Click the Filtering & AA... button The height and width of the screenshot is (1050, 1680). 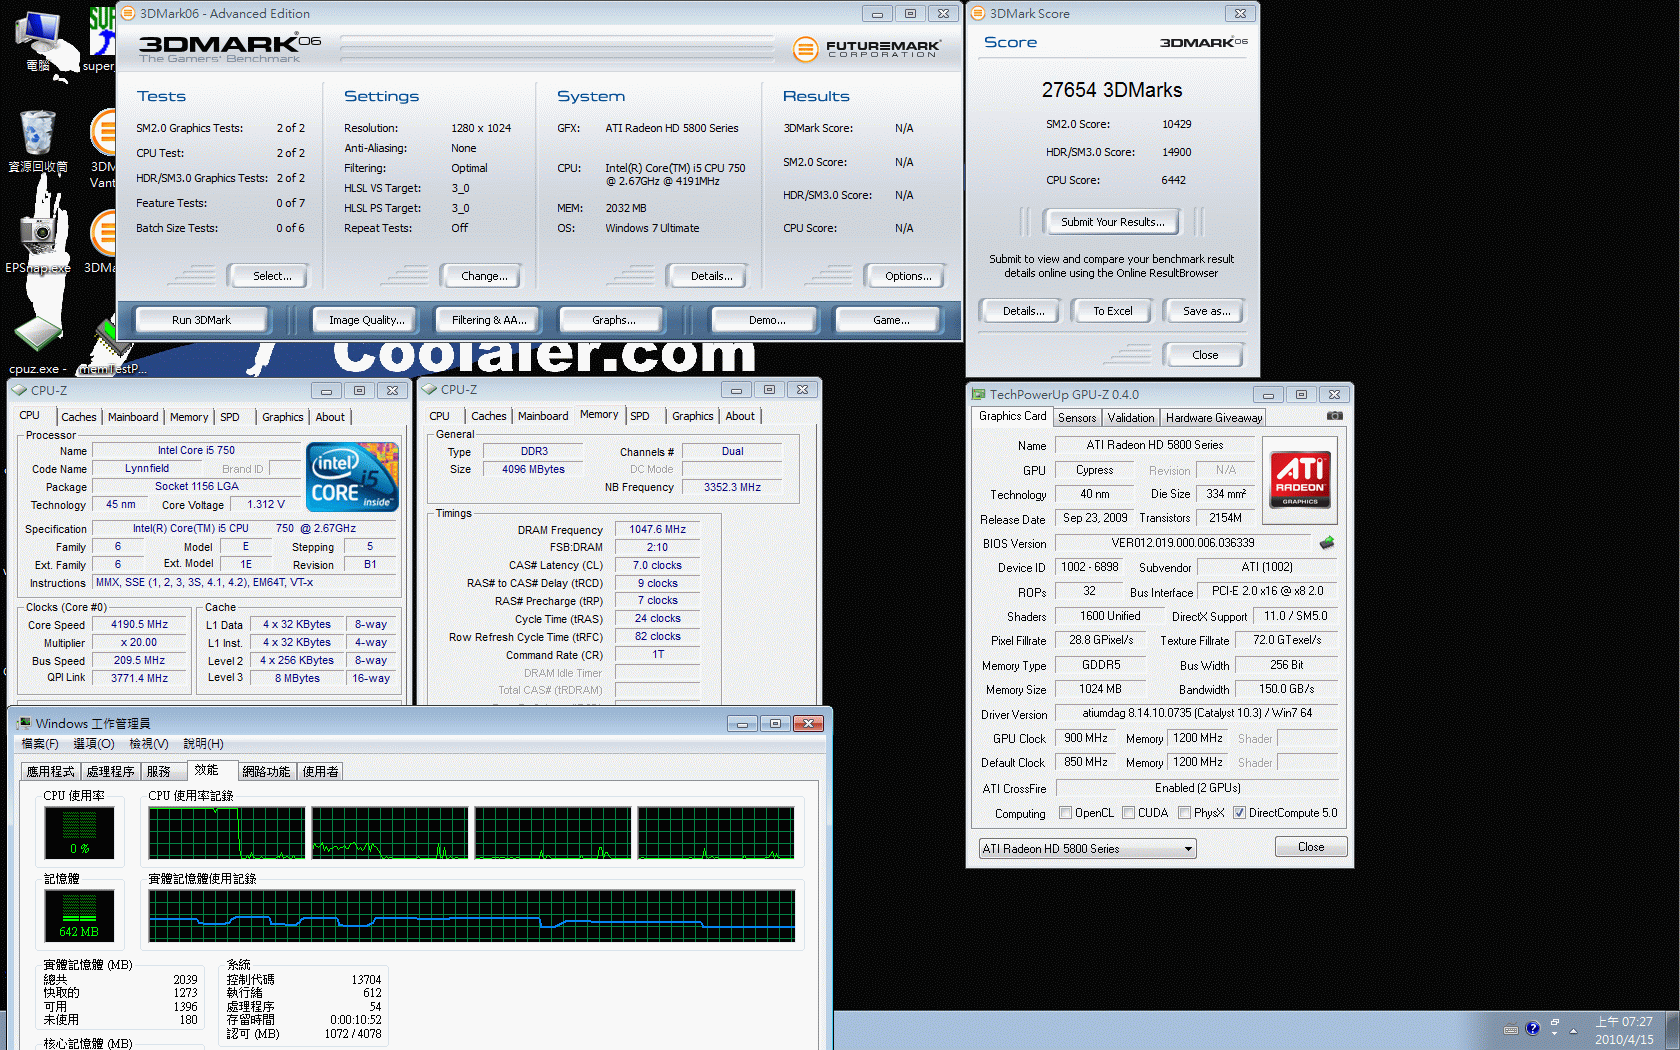tap(489, 320)
